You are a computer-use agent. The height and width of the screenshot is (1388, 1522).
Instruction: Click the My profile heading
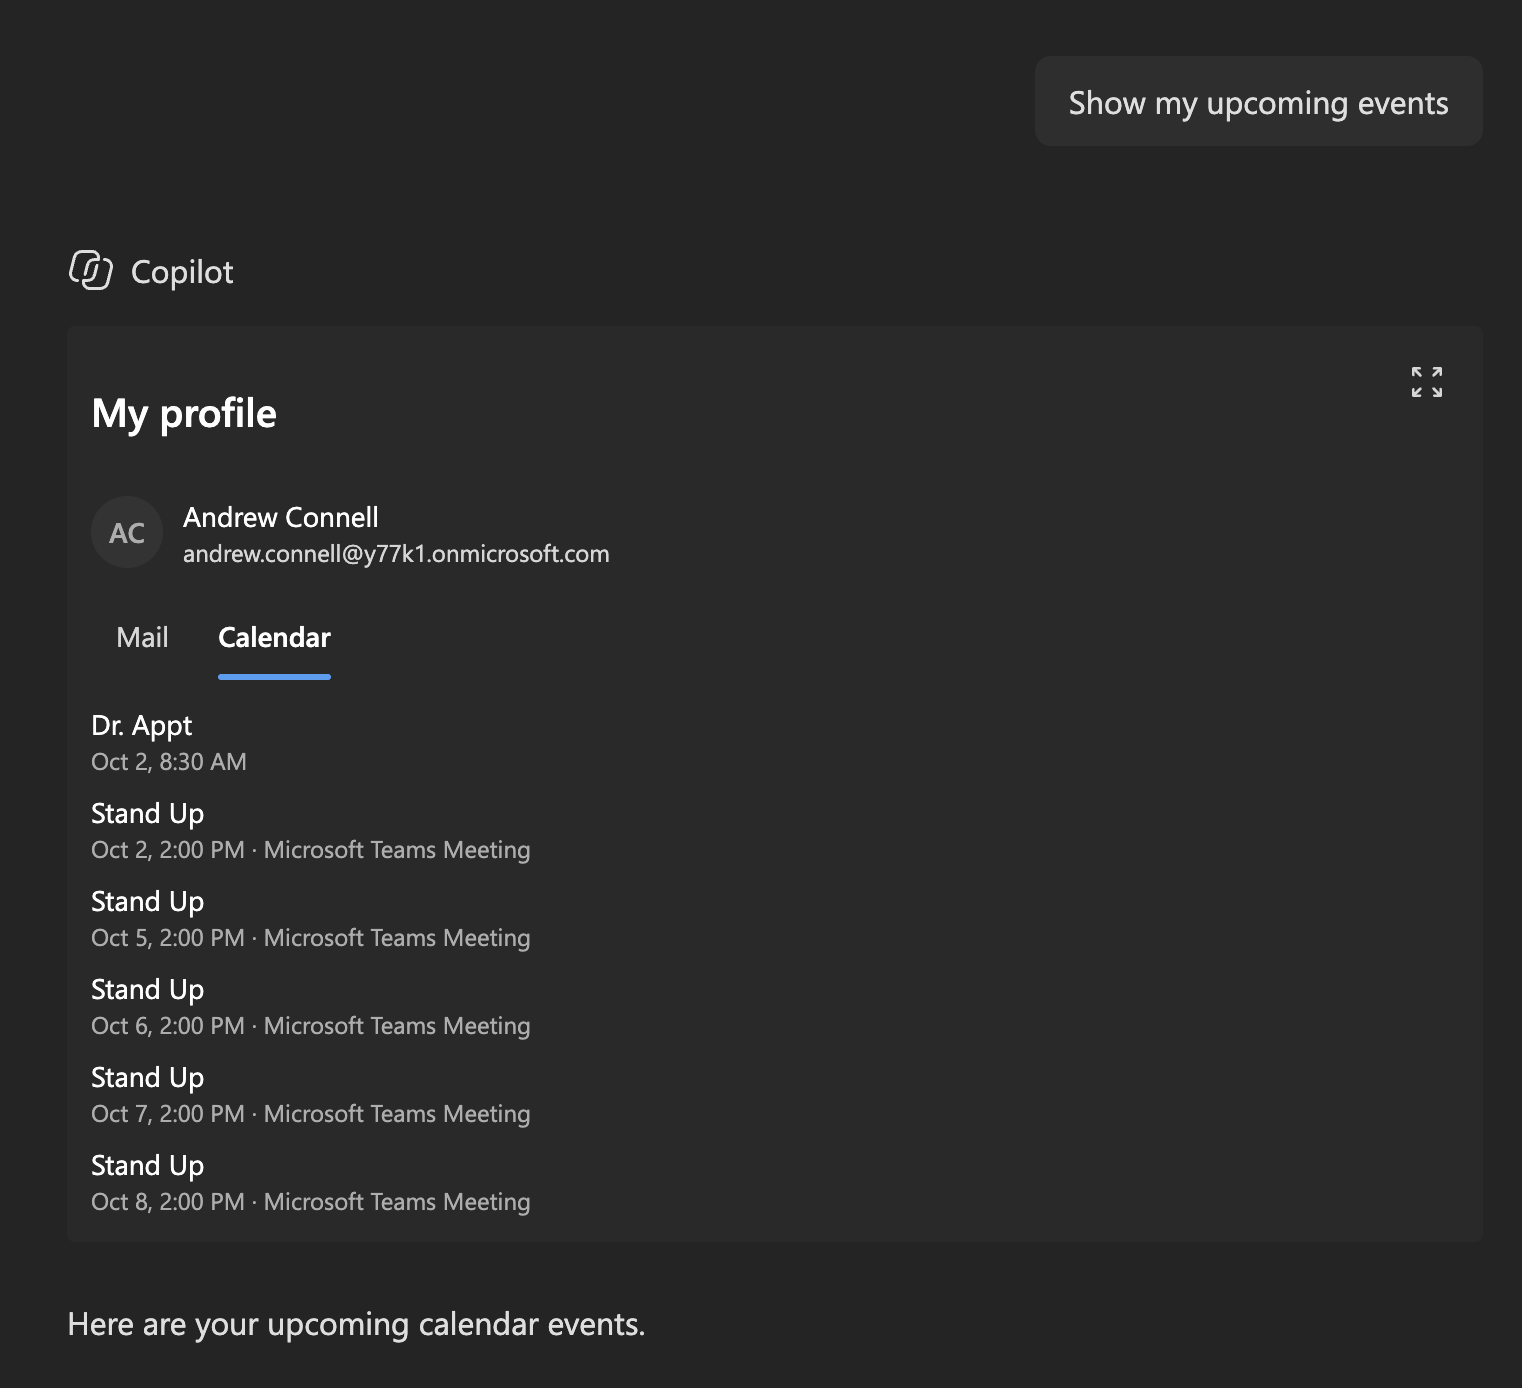coord(184,413)
